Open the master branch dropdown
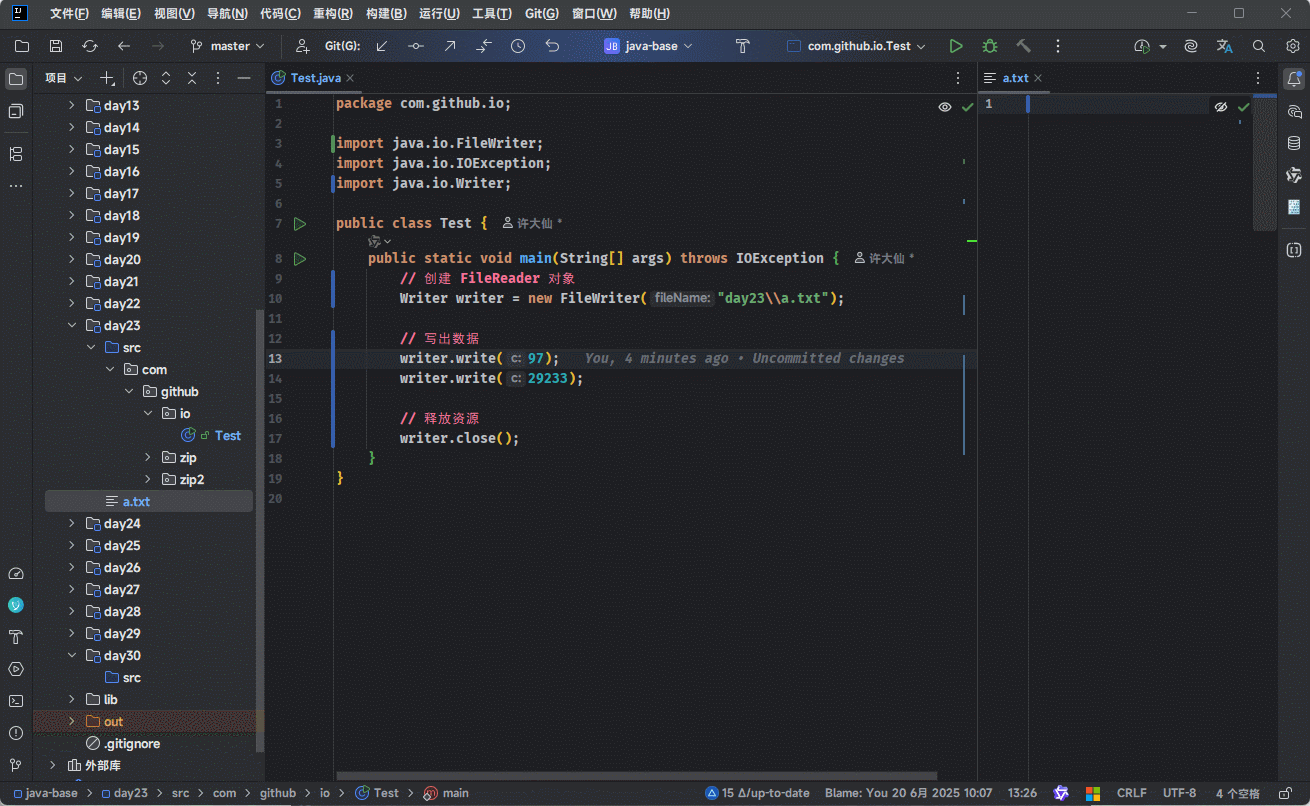The height and width of the screenshot is (806, 1310). [x=228, y=46]
